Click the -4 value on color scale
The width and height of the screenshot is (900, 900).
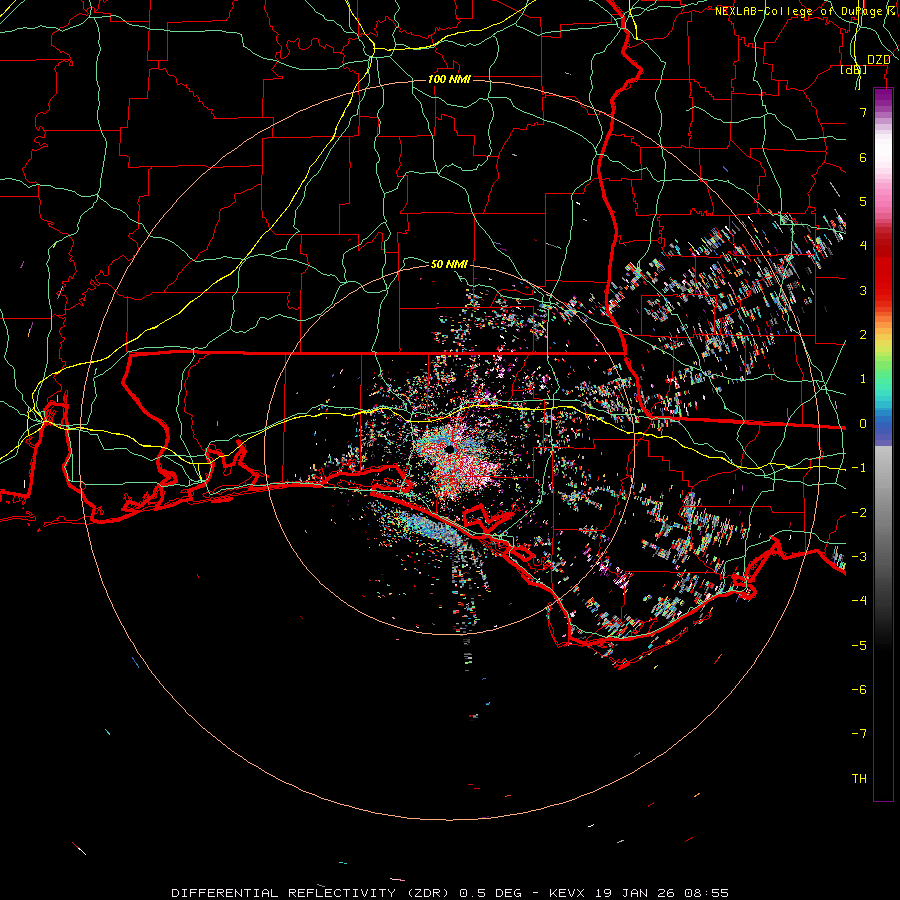pos(859,601)
